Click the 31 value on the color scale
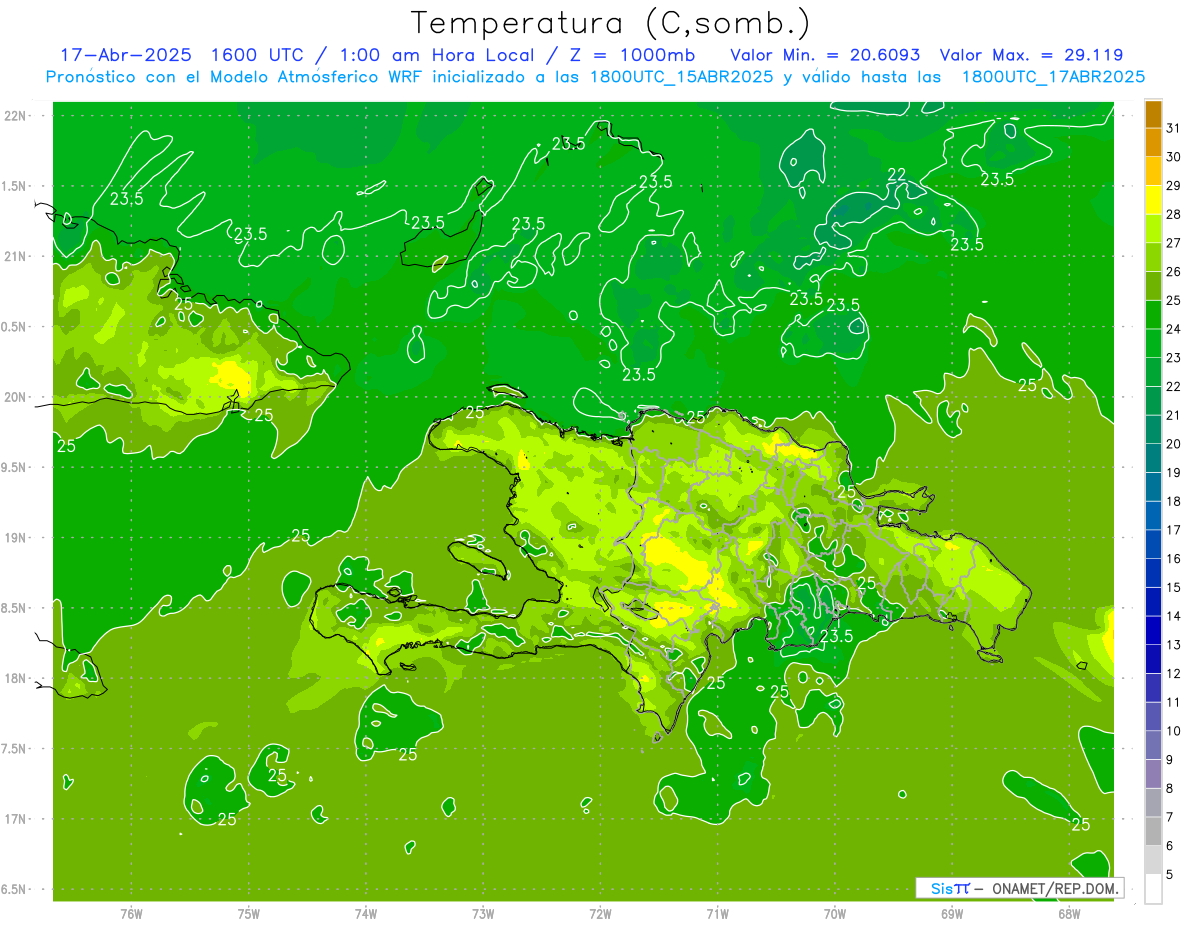The image size is (1200, 927). [x=1174, y=128]
